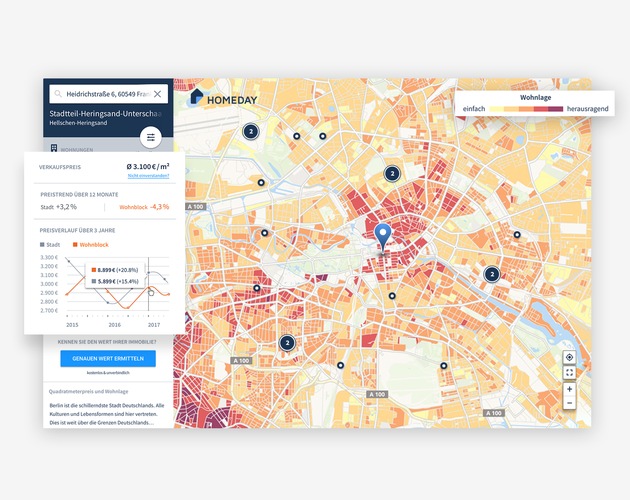Image resolution: width=630 pixels, height=500 pixels.
Task: Click the Wohnblock '-4,3 %' trend value
Action: tap(160, 207)
